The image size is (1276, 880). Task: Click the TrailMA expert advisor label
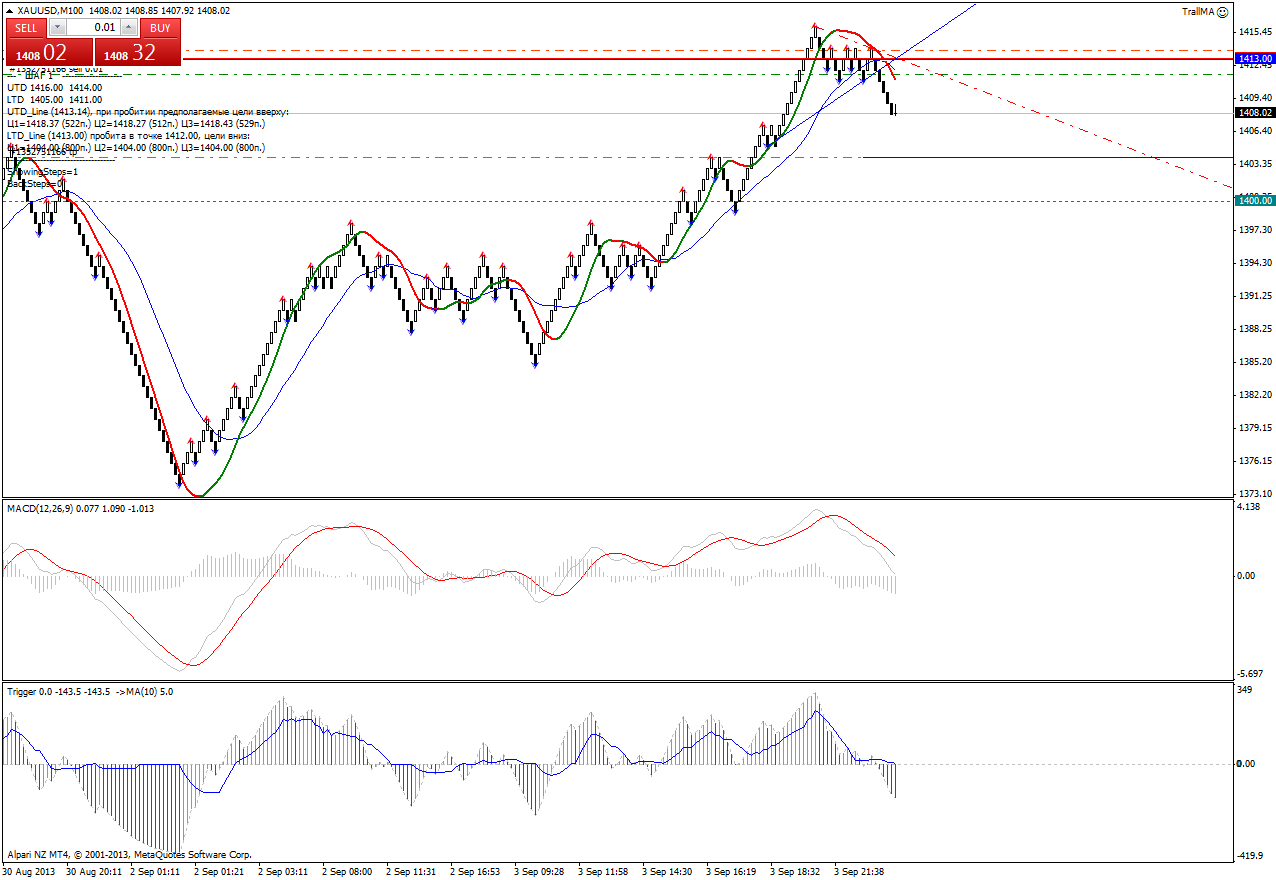[x=1198, y=11]
